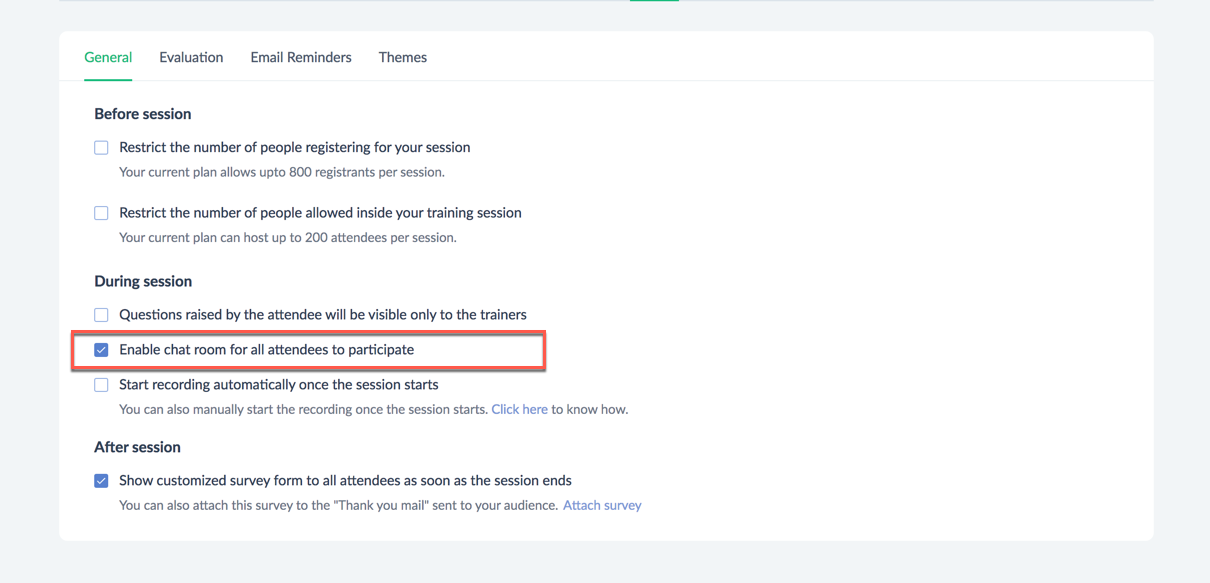The width and height of the screenshot is (1210, 583).
Task: Click the 'After session' section heading
Action: (137, 447)
